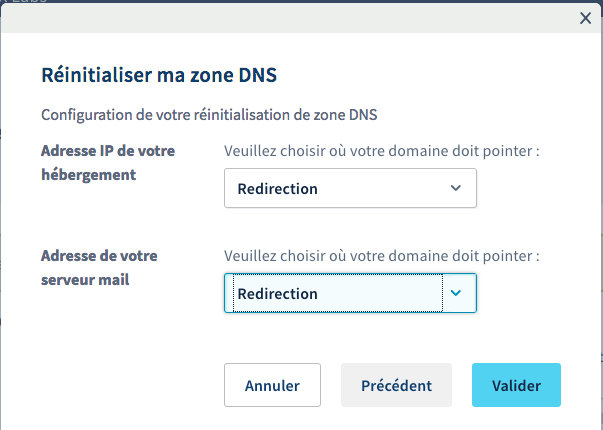Click the 'Veuillez choisir' prompt above mail dropdown

point(382,256)
